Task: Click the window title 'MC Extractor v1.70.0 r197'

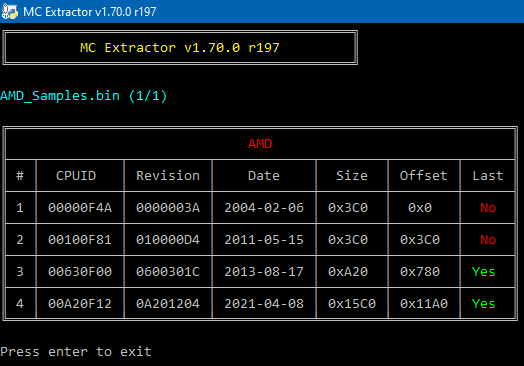Action: pos(90,12)
